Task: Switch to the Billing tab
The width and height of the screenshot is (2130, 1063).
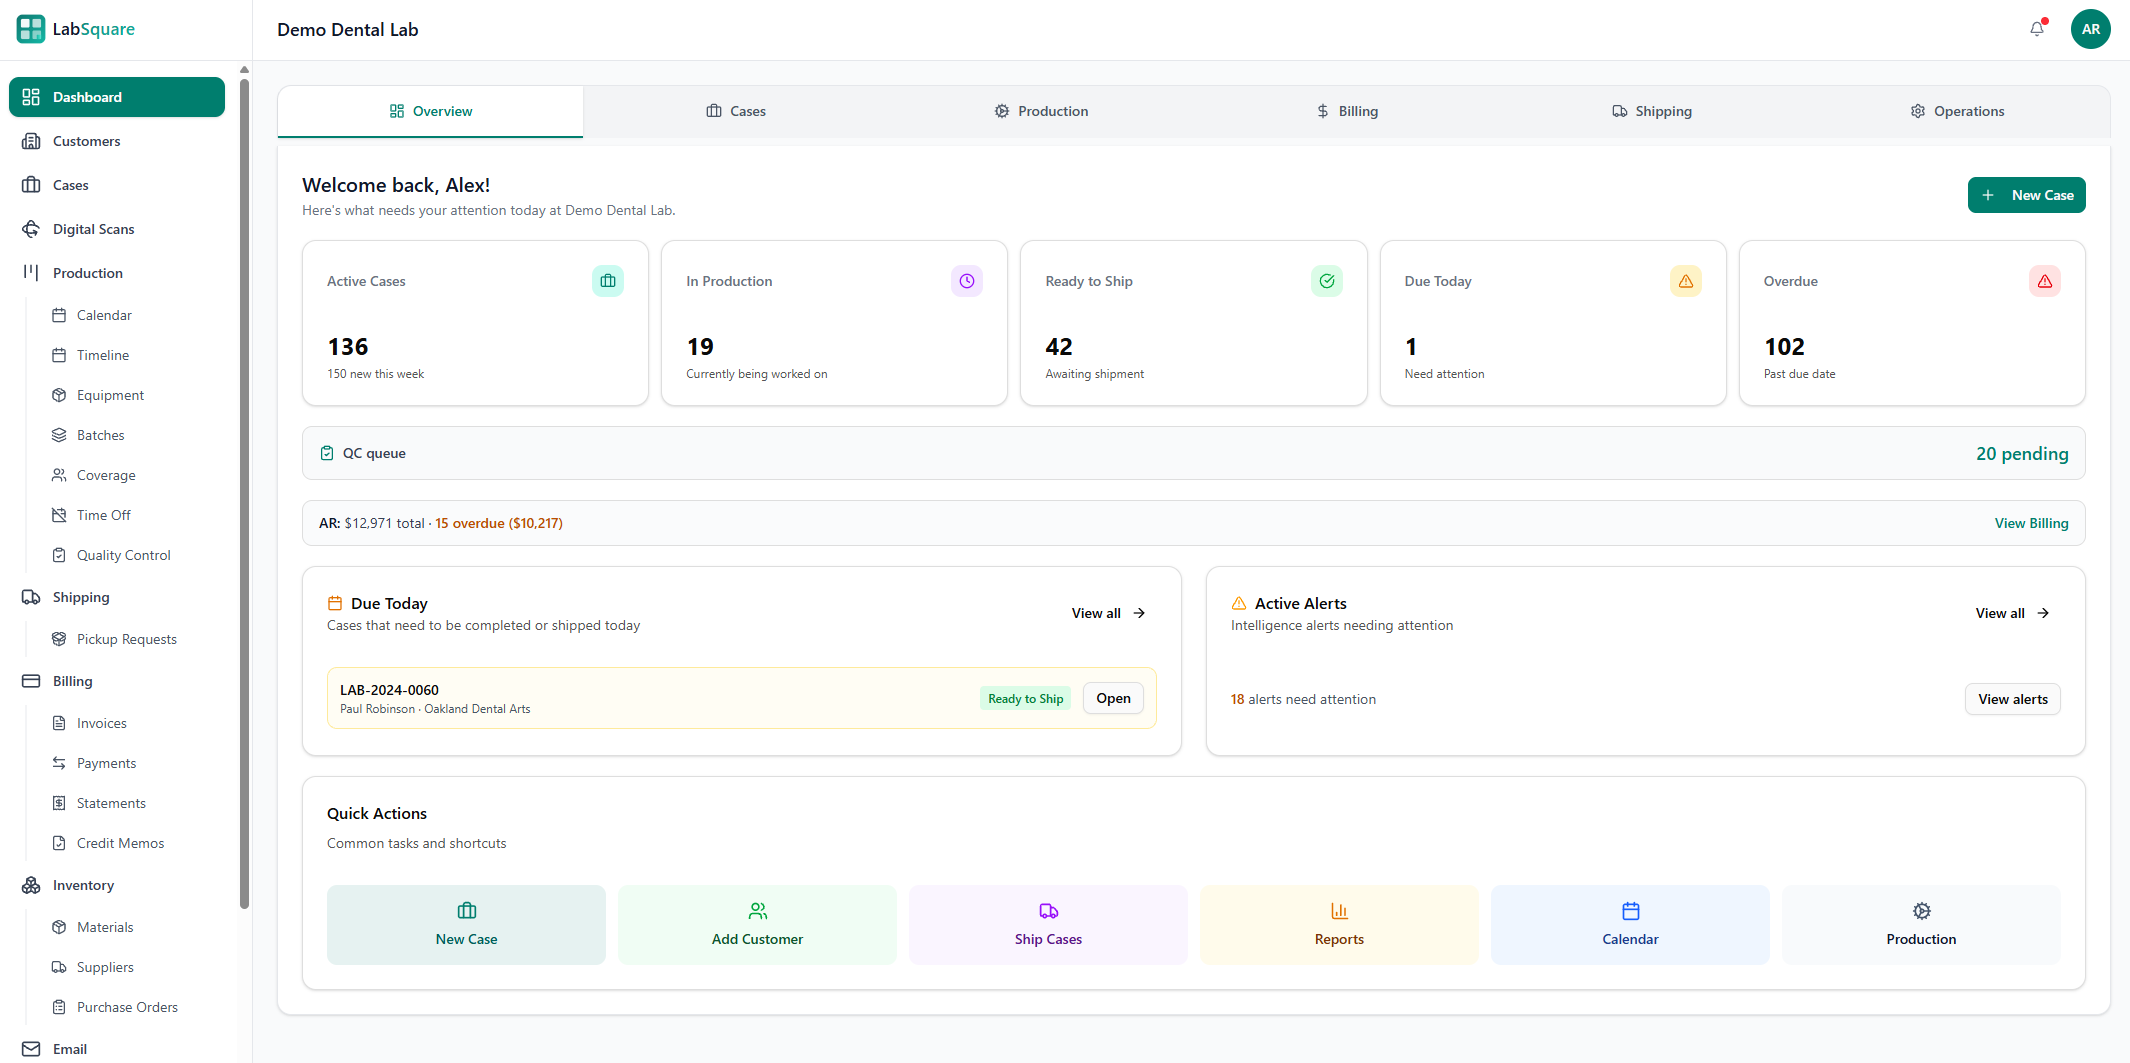Action: pyautogui.click(x=1347, y=111)
